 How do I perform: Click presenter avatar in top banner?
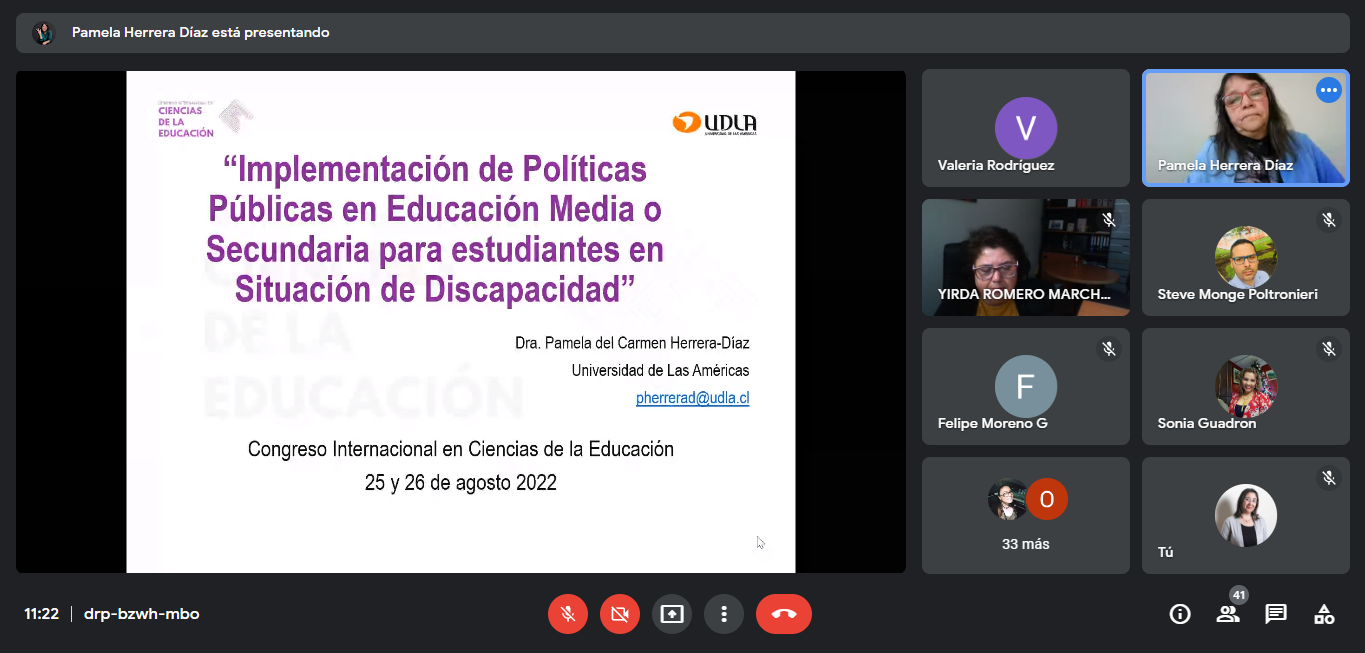pos(43,33)
